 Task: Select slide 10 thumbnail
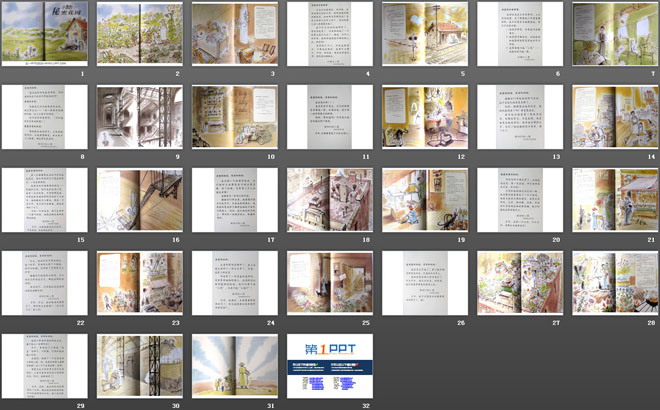[x=235, y=117]
